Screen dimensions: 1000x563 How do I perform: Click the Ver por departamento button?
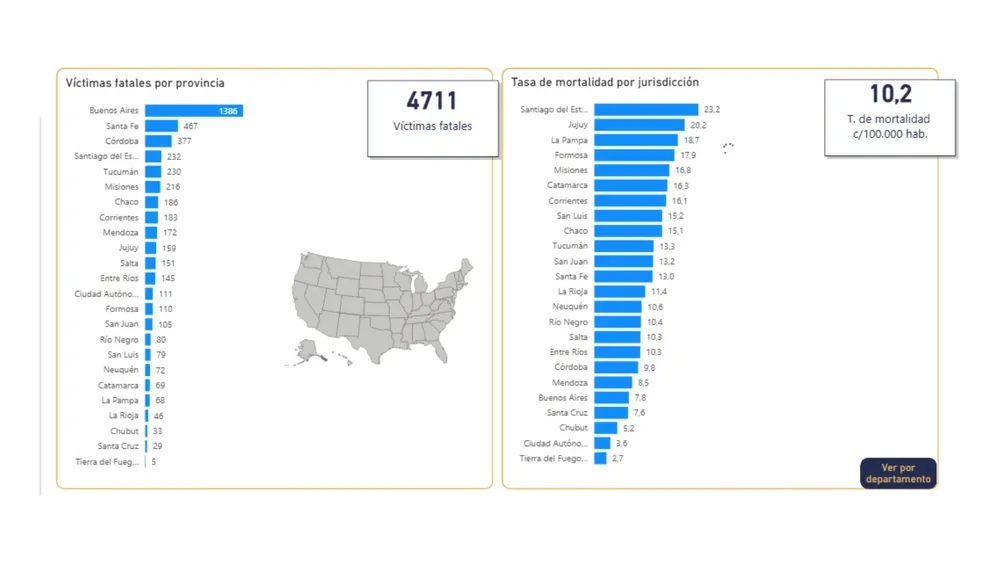click(898, 473)
